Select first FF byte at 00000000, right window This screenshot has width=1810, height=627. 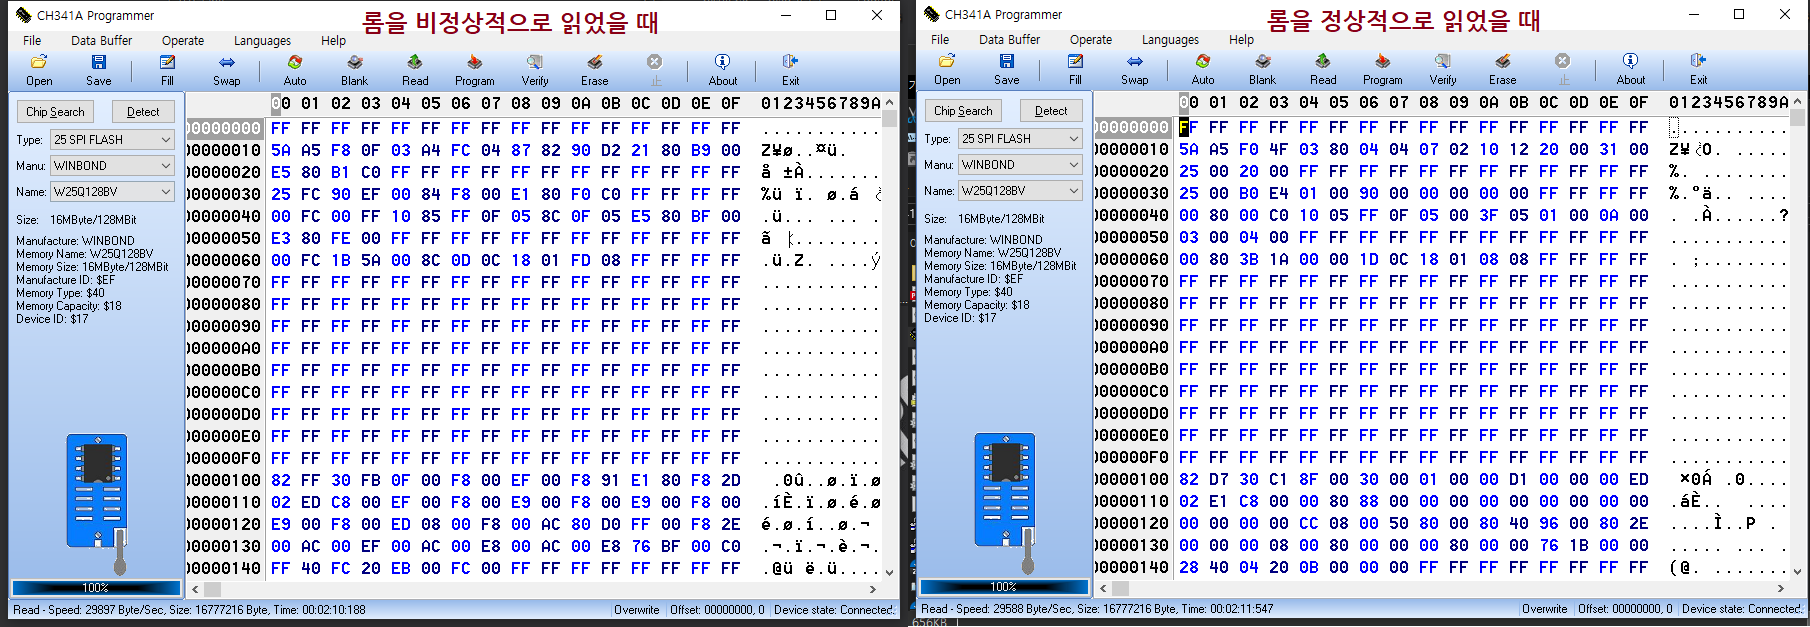[x=1188, y=127]
